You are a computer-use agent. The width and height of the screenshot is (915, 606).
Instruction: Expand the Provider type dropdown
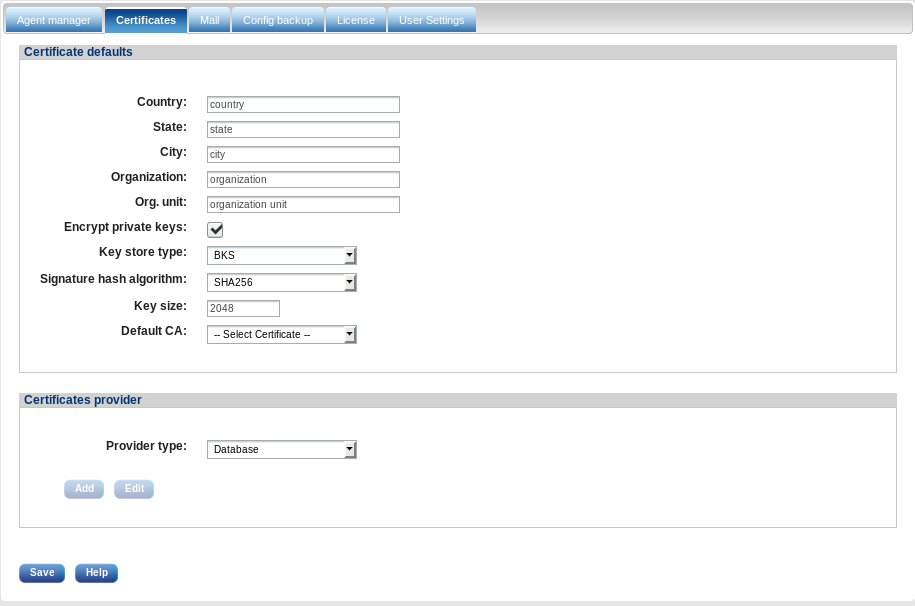point(282,449)
